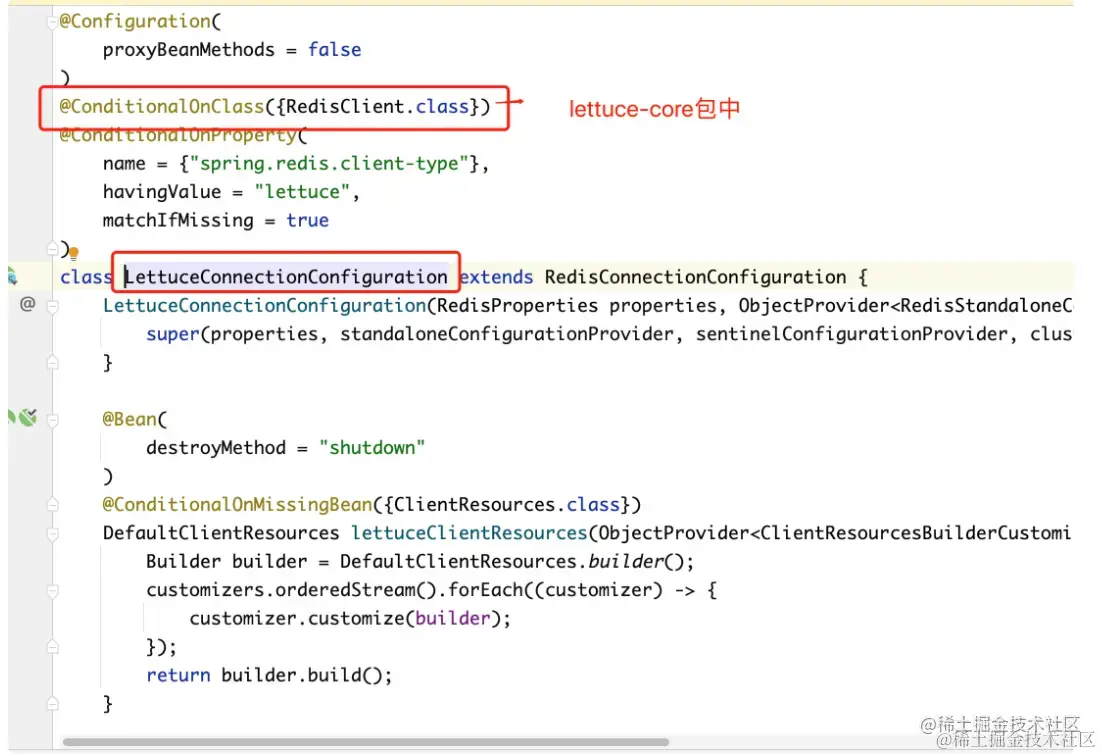Collapse the @ConditionalOnMissingBean fold marker

click(52, 504)
